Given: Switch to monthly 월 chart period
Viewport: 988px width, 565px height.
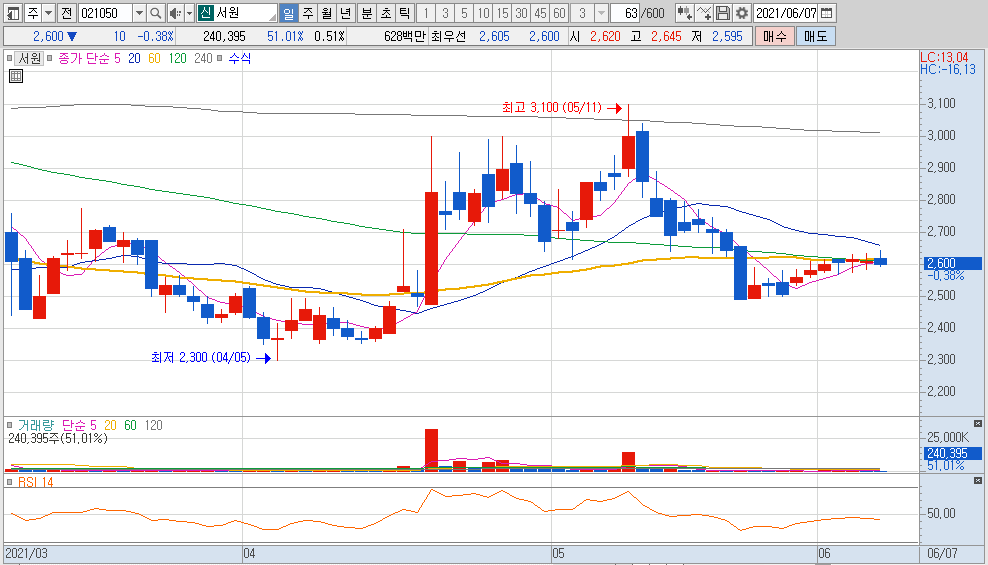Looking at the screenshot, I should pyautogui.click(x=326, y=13).
